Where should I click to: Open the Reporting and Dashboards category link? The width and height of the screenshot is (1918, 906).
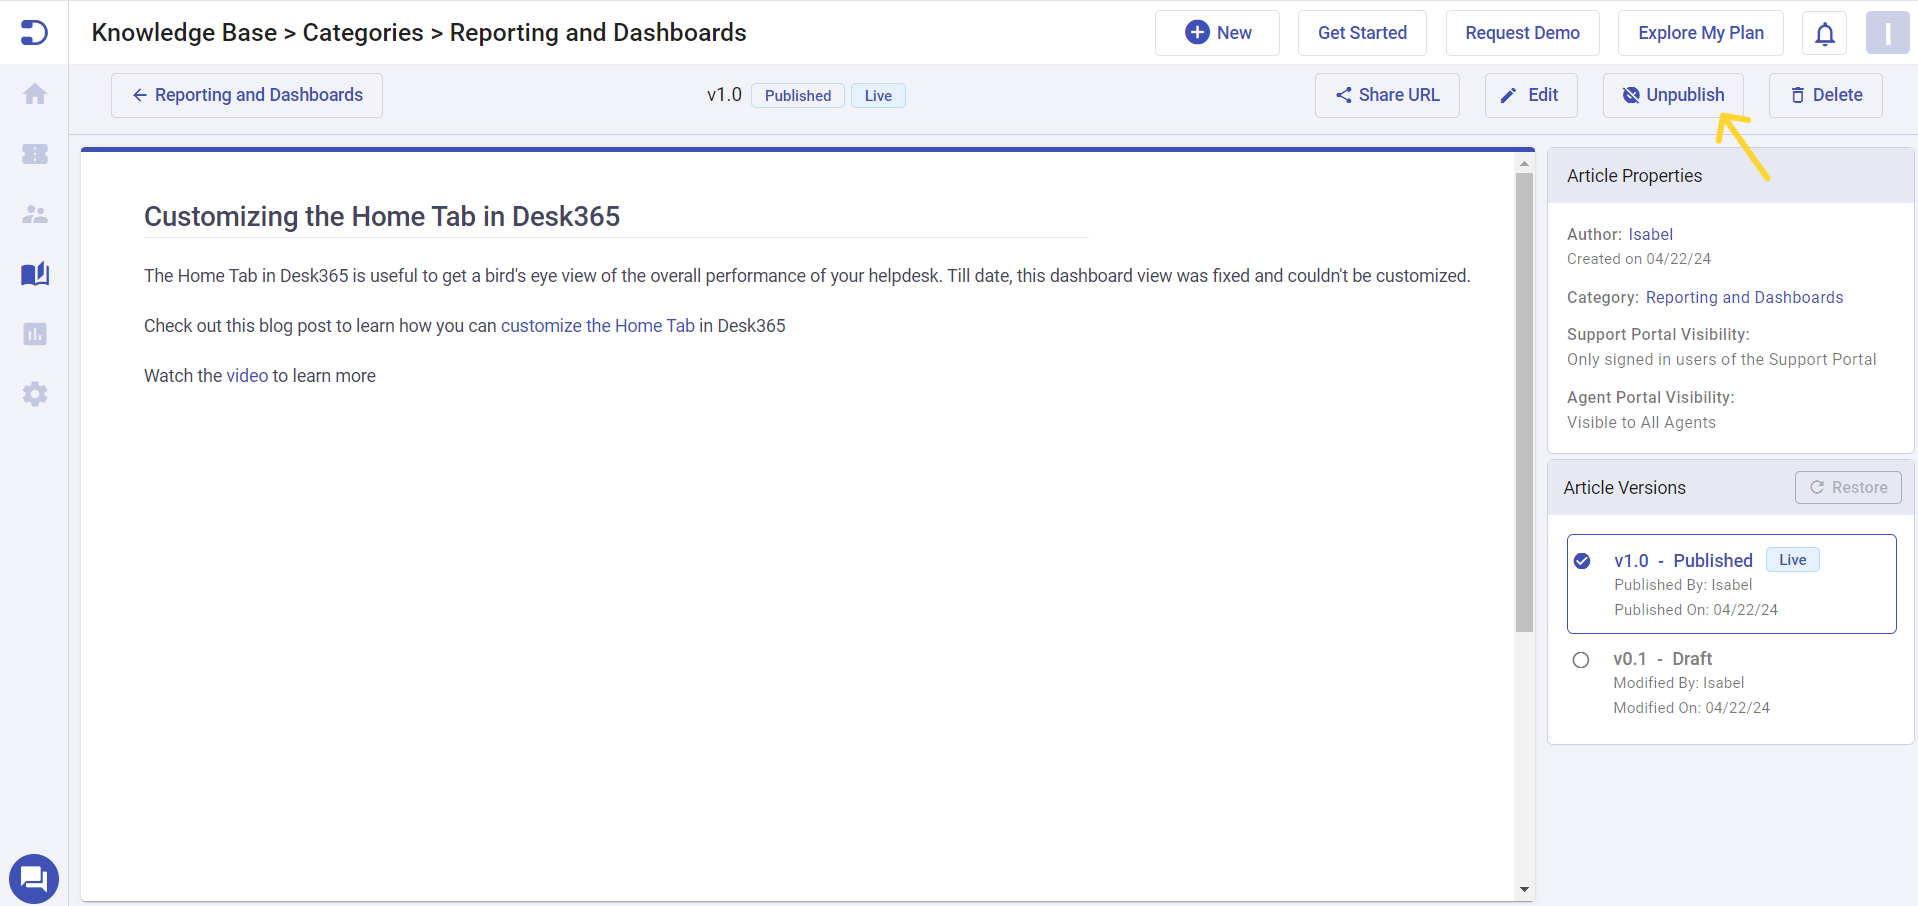click(1744, 298)
